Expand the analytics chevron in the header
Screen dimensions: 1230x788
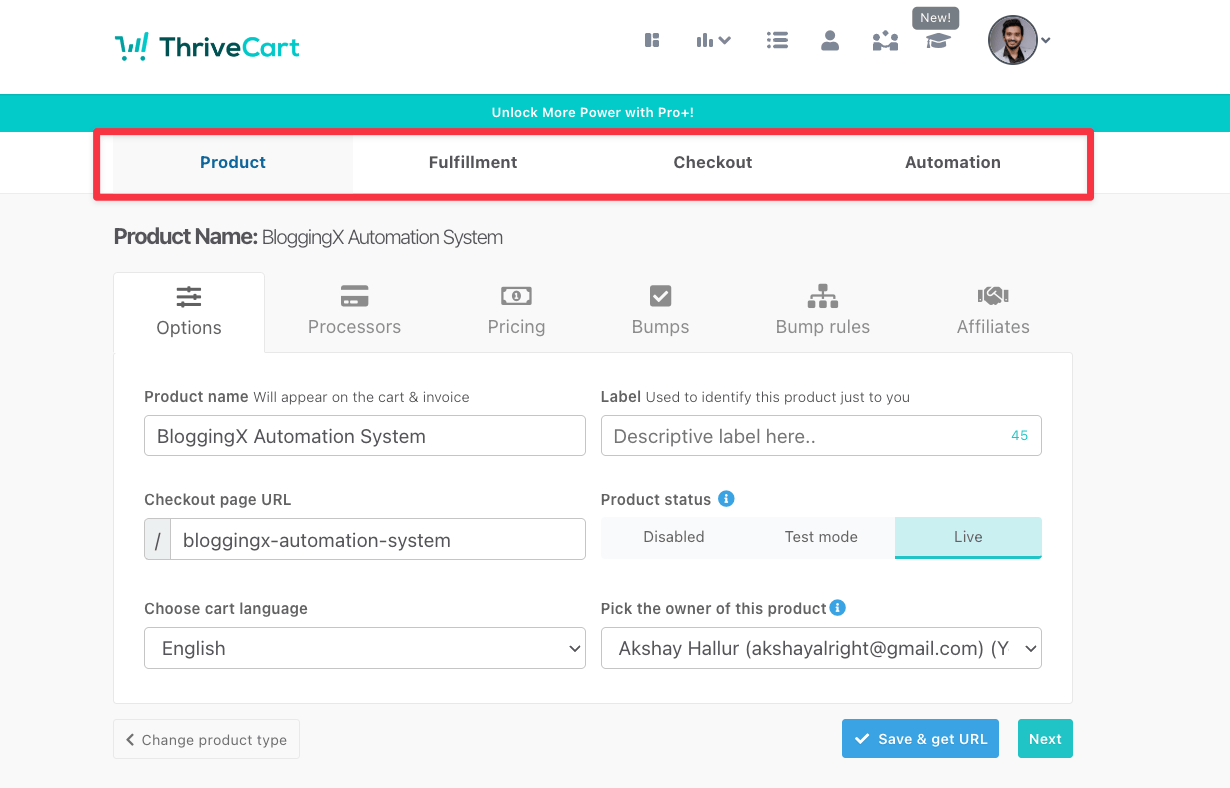[x=725, y=40]
